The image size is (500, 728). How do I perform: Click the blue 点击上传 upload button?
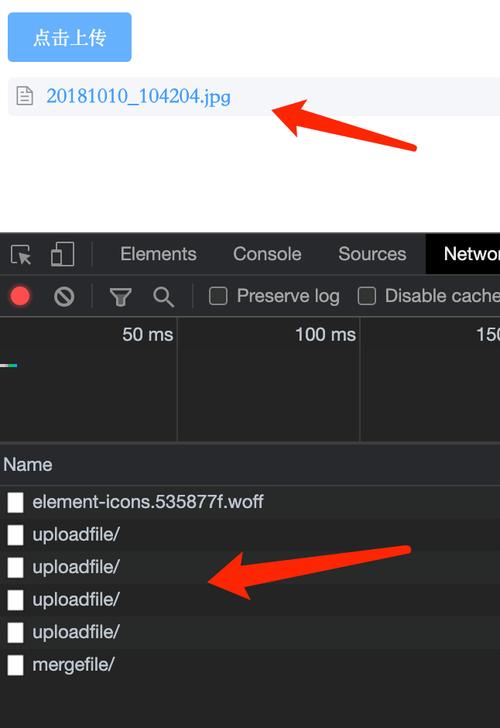(70, 37)
